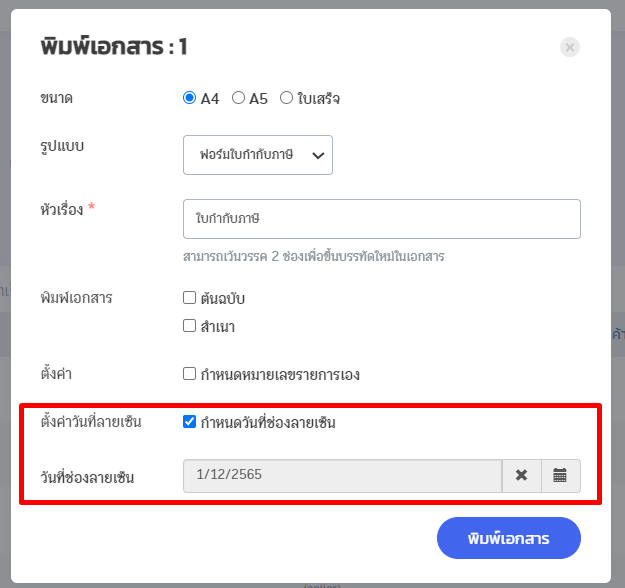The image size is (625, 588).
Task: Click the ขนาด size label
Action: pos(56,98)
